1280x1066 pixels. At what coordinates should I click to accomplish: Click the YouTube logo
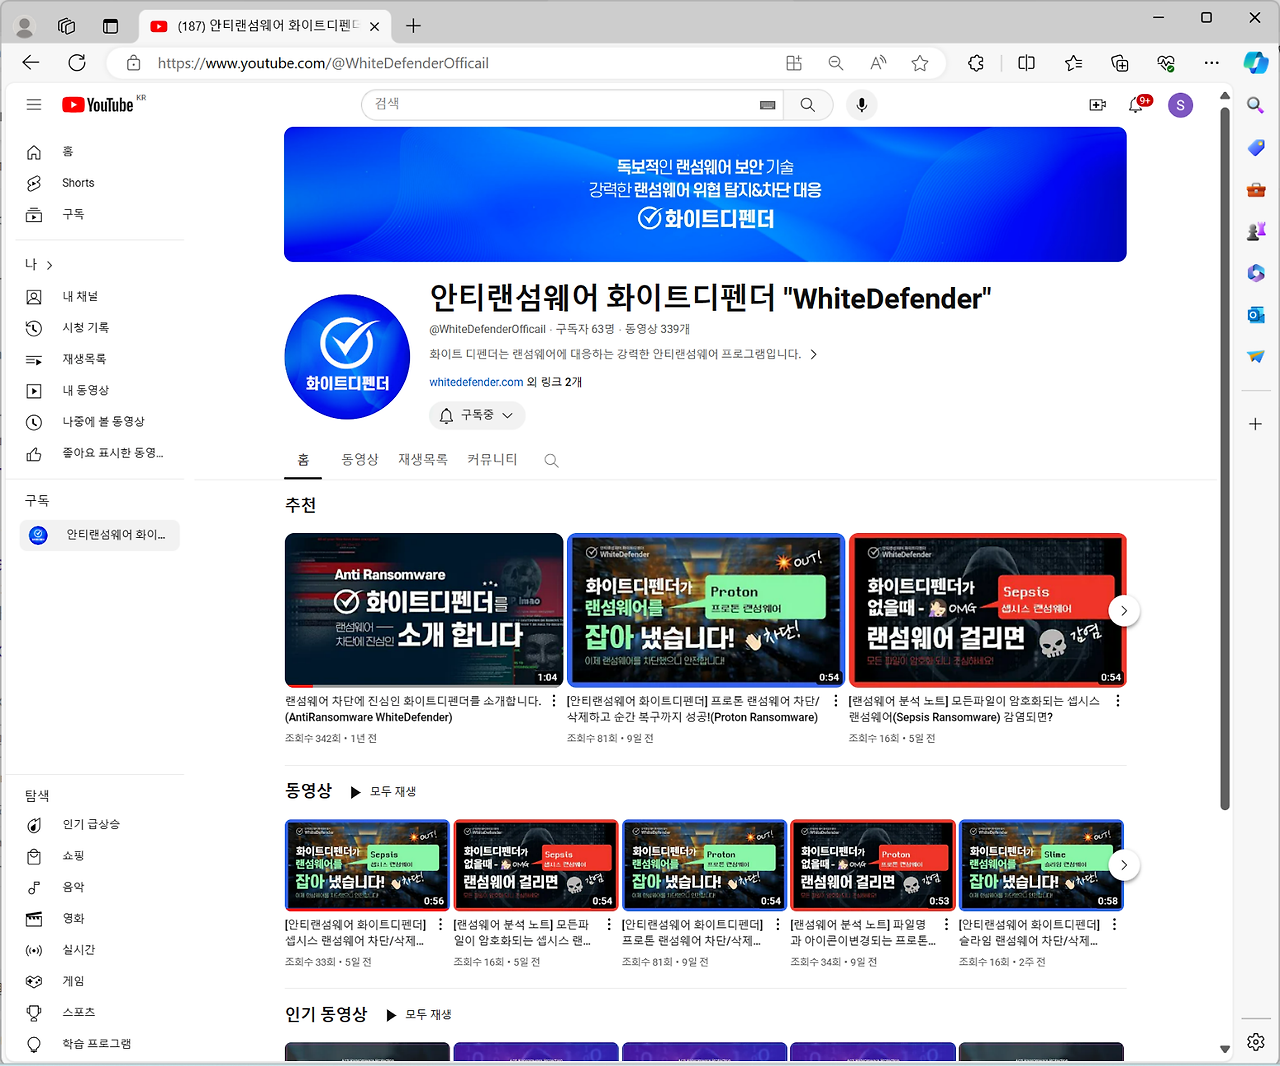[98, 105]
